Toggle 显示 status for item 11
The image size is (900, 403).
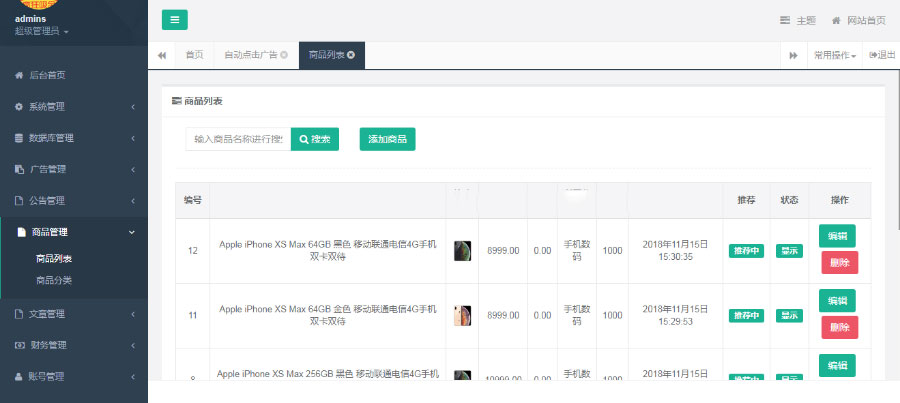point(789,315)
